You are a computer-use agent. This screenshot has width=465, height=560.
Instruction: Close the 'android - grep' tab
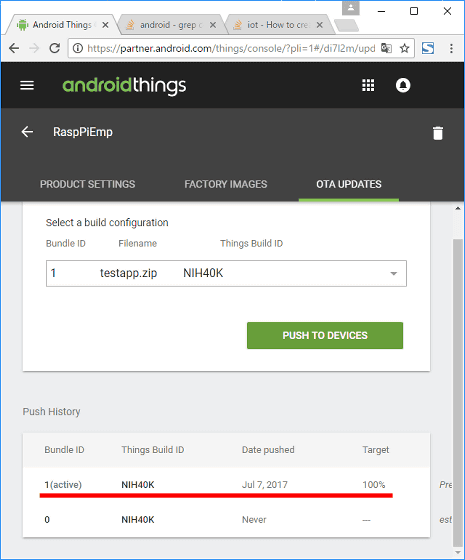click(x=212, y=25)
